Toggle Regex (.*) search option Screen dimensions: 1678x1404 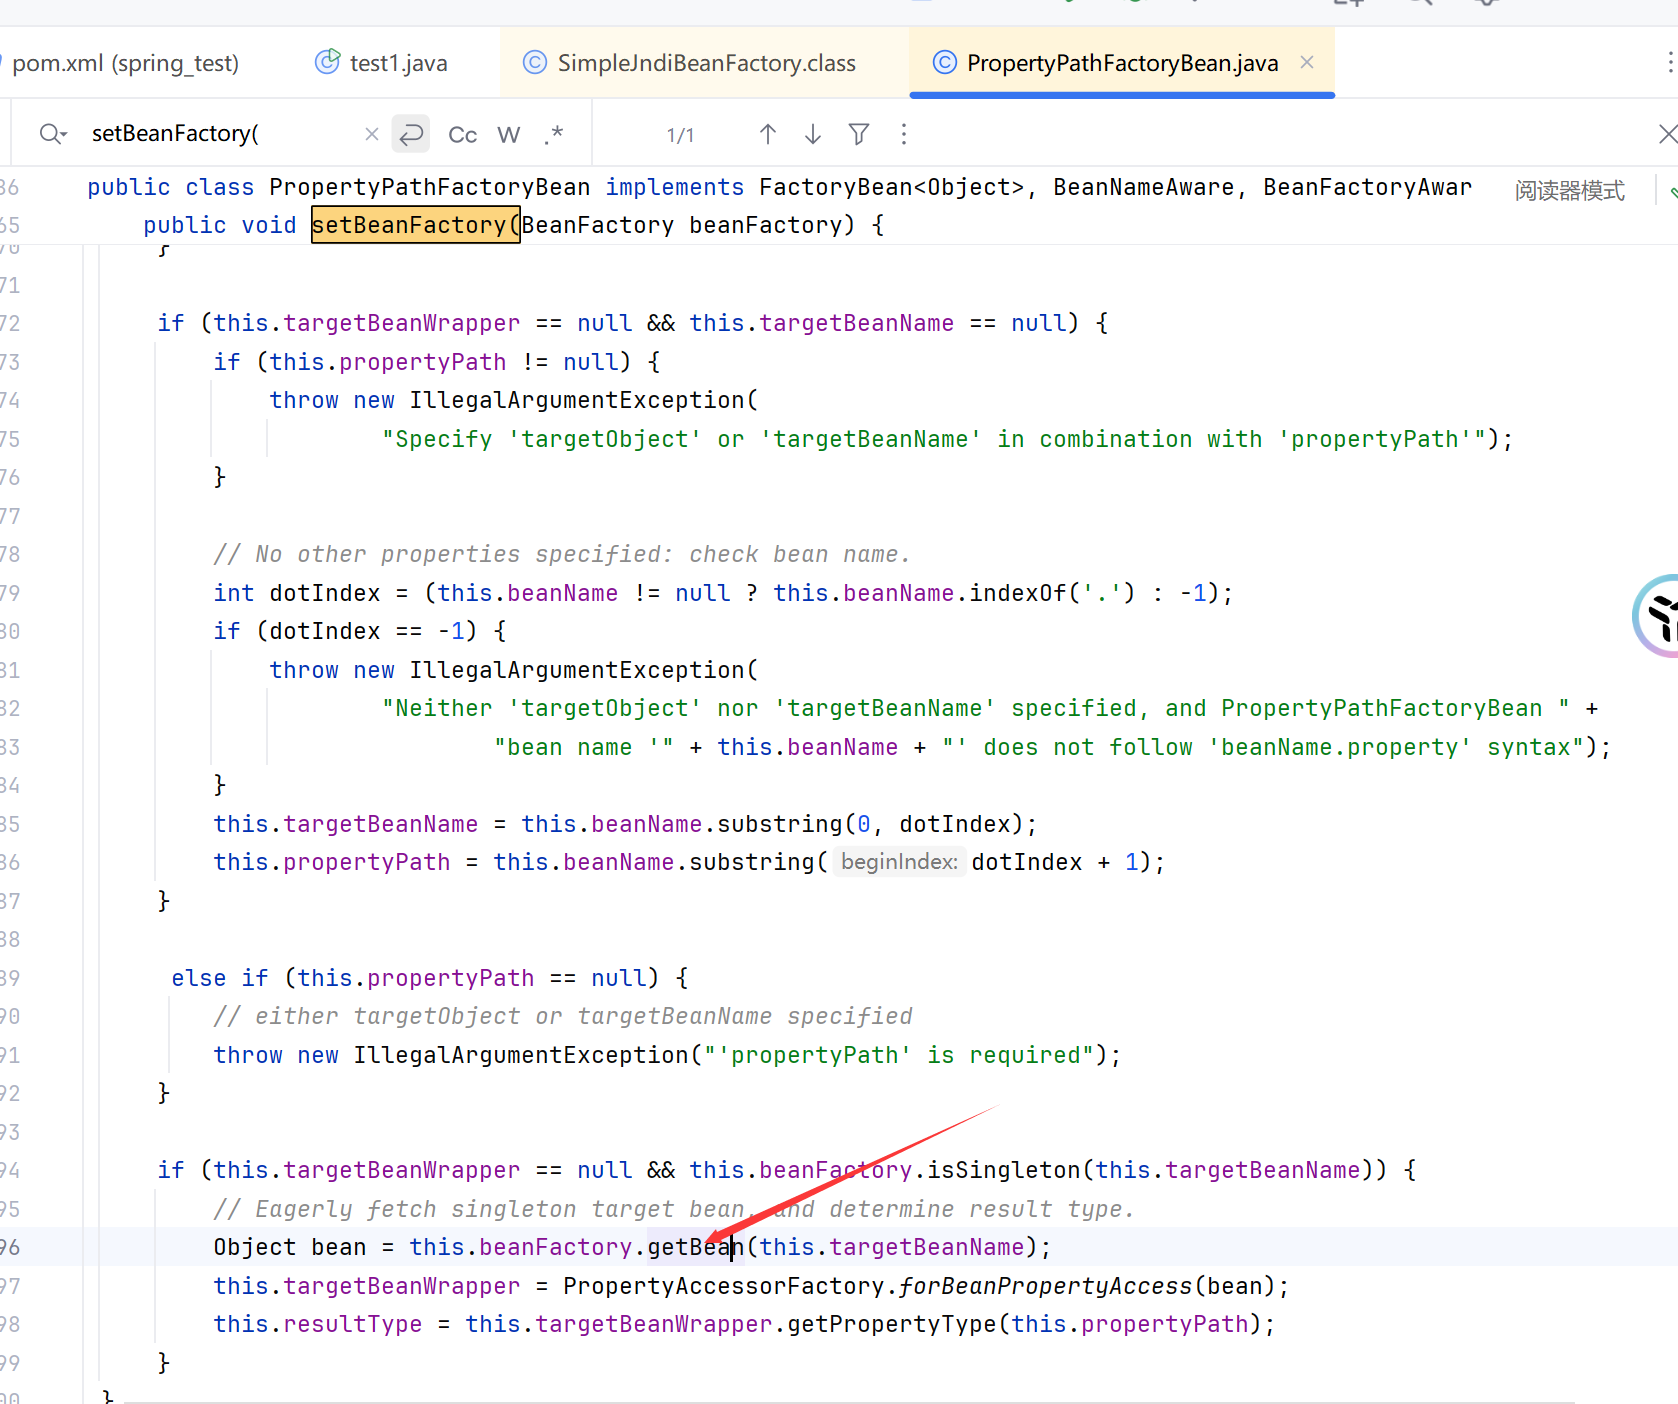click(554, 134)
